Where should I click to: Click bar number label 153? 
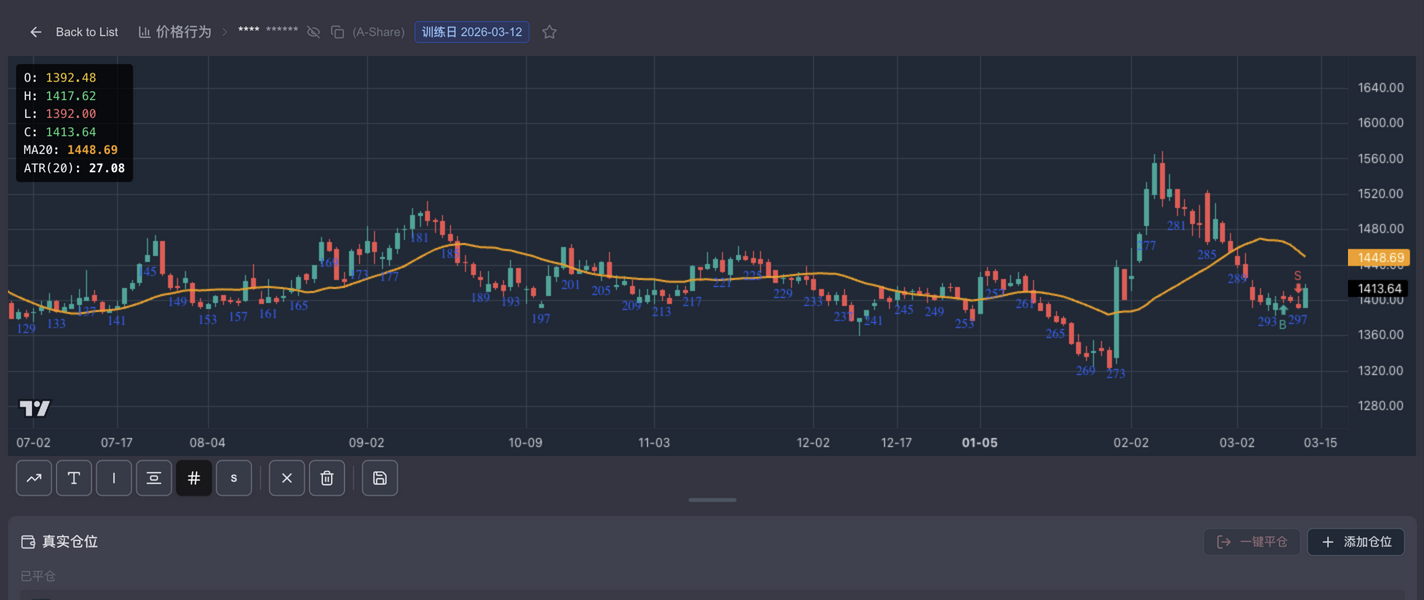tap(207, 320)
